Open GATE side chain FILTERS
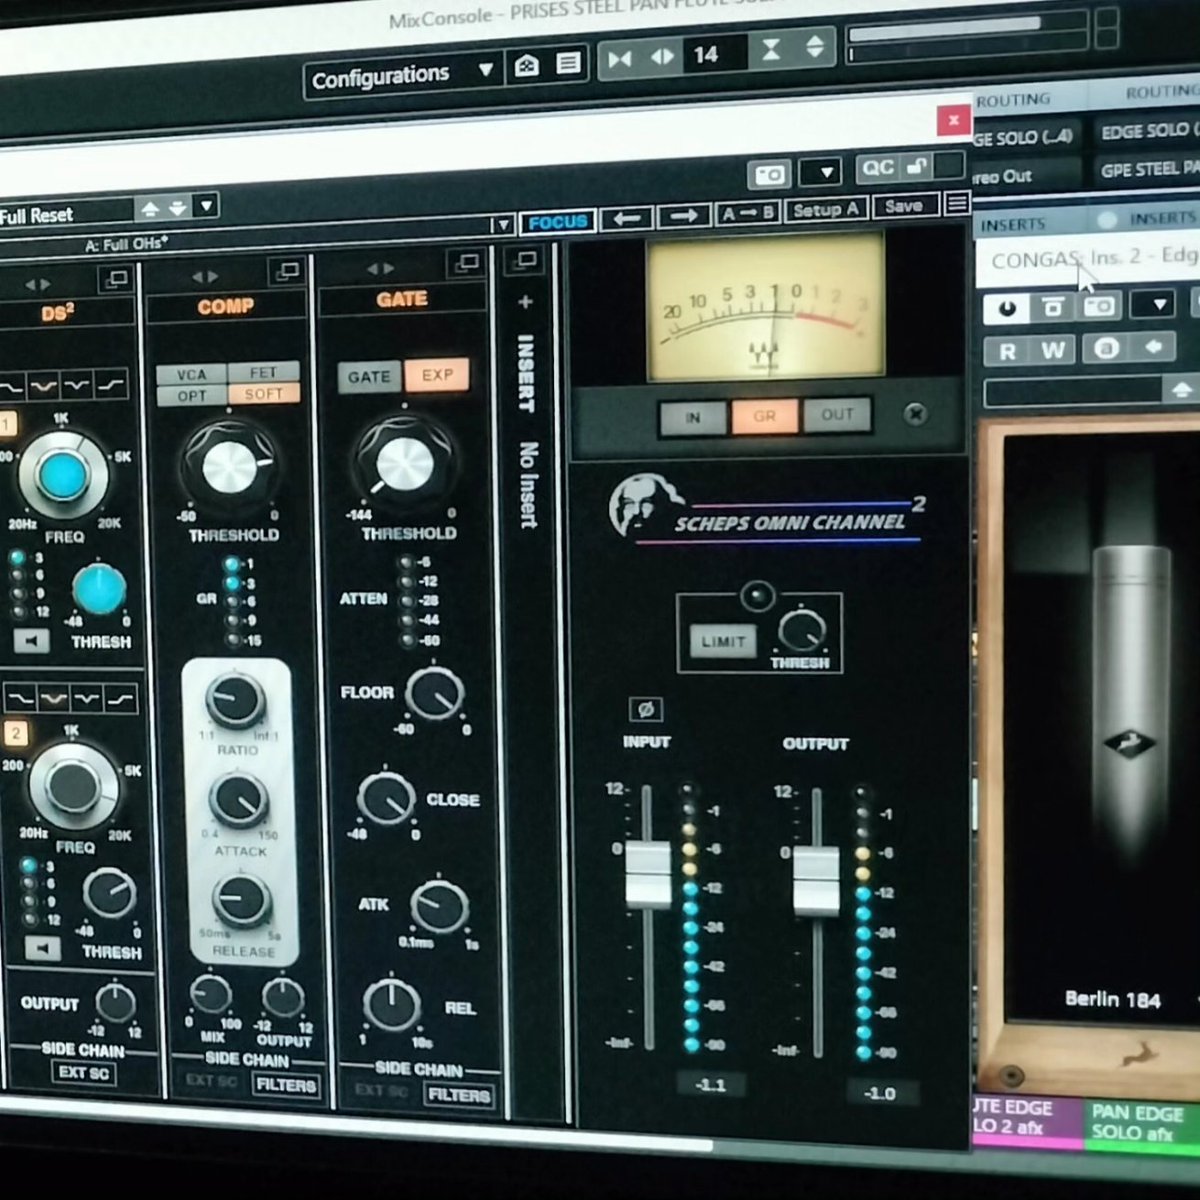1200x1200 pixels. tap(459, 1095)
